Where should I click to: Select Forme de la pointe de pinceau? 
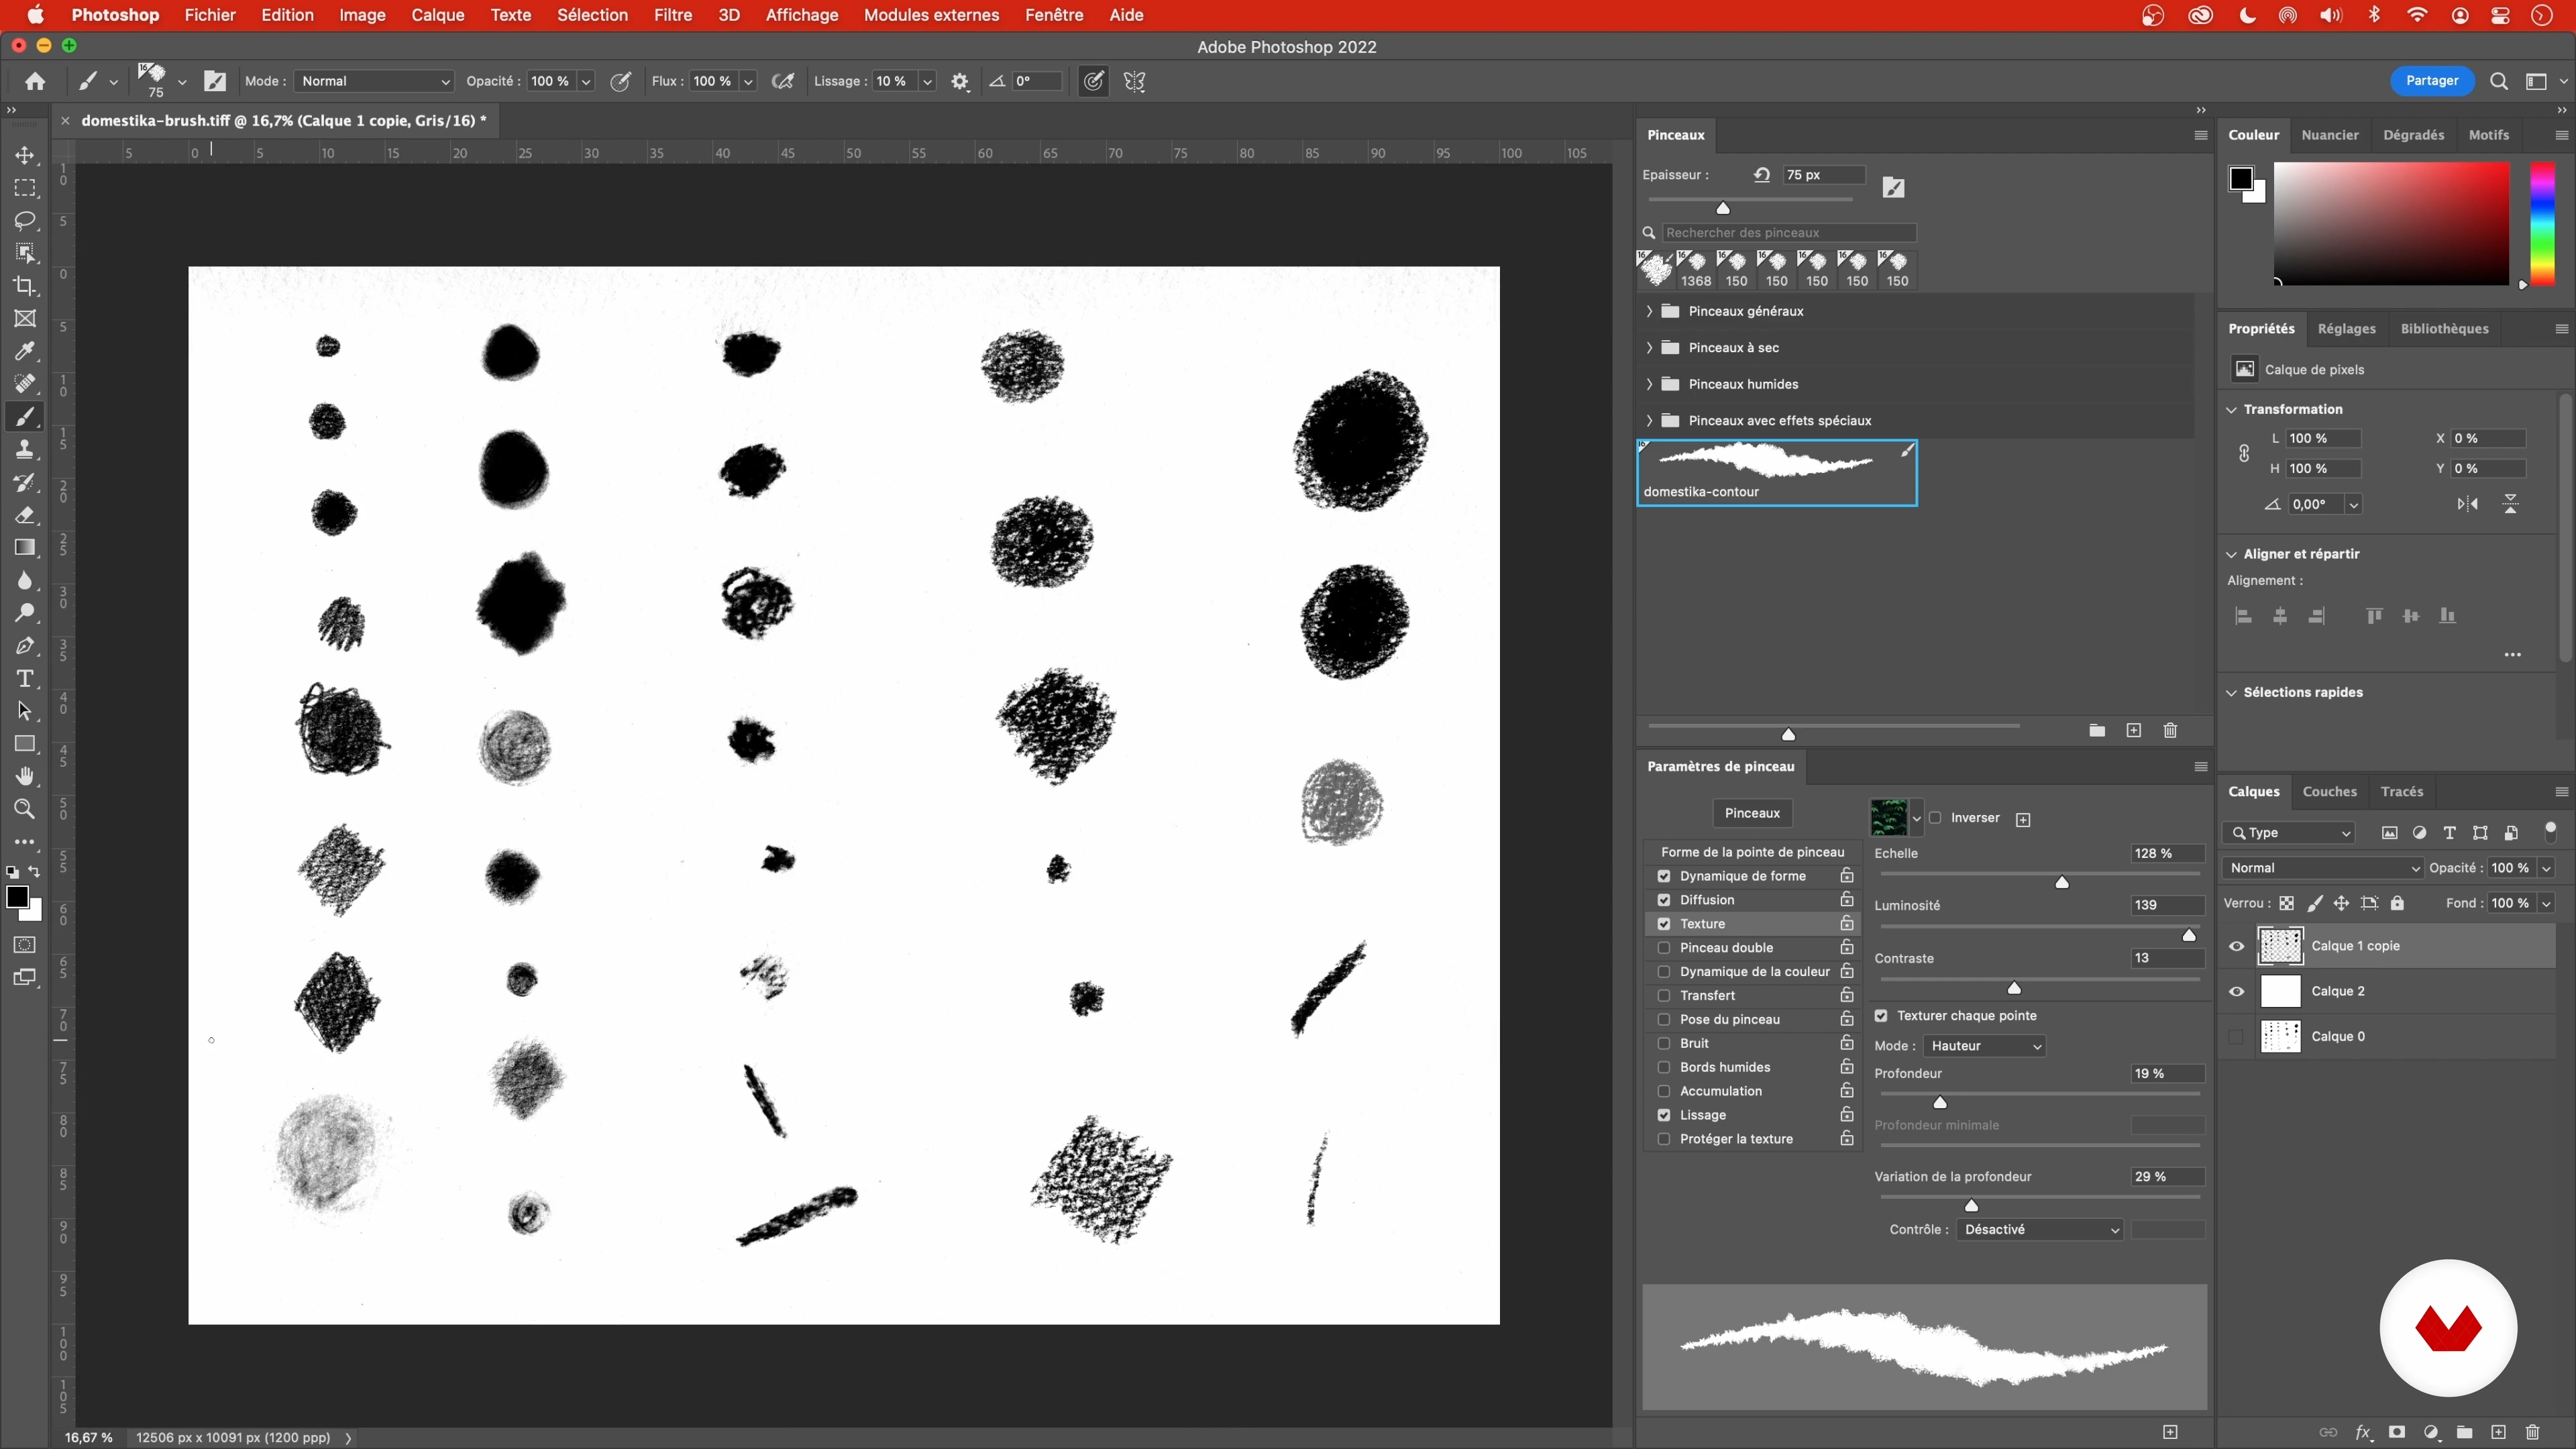point(1752,852)
